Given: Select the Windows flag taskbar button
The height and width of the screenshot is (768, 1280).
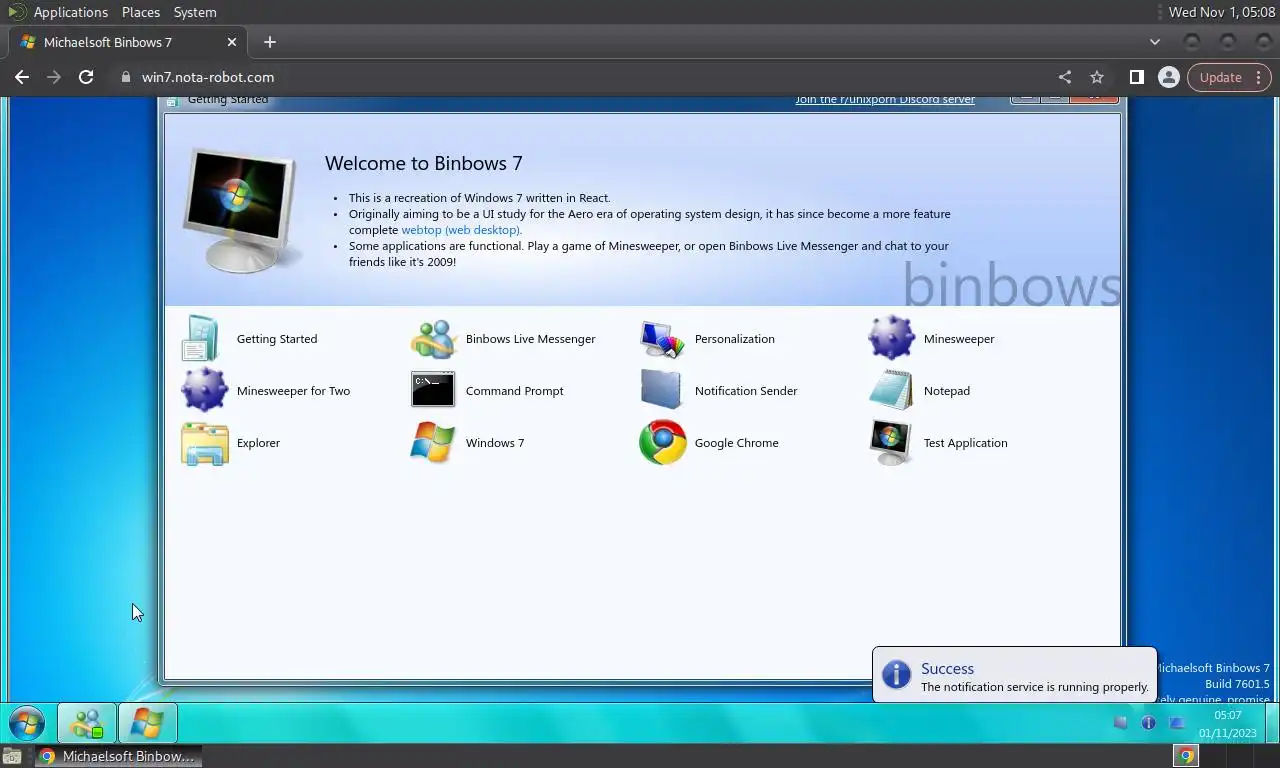Looking at the screenshot, I should coord(147,722).
